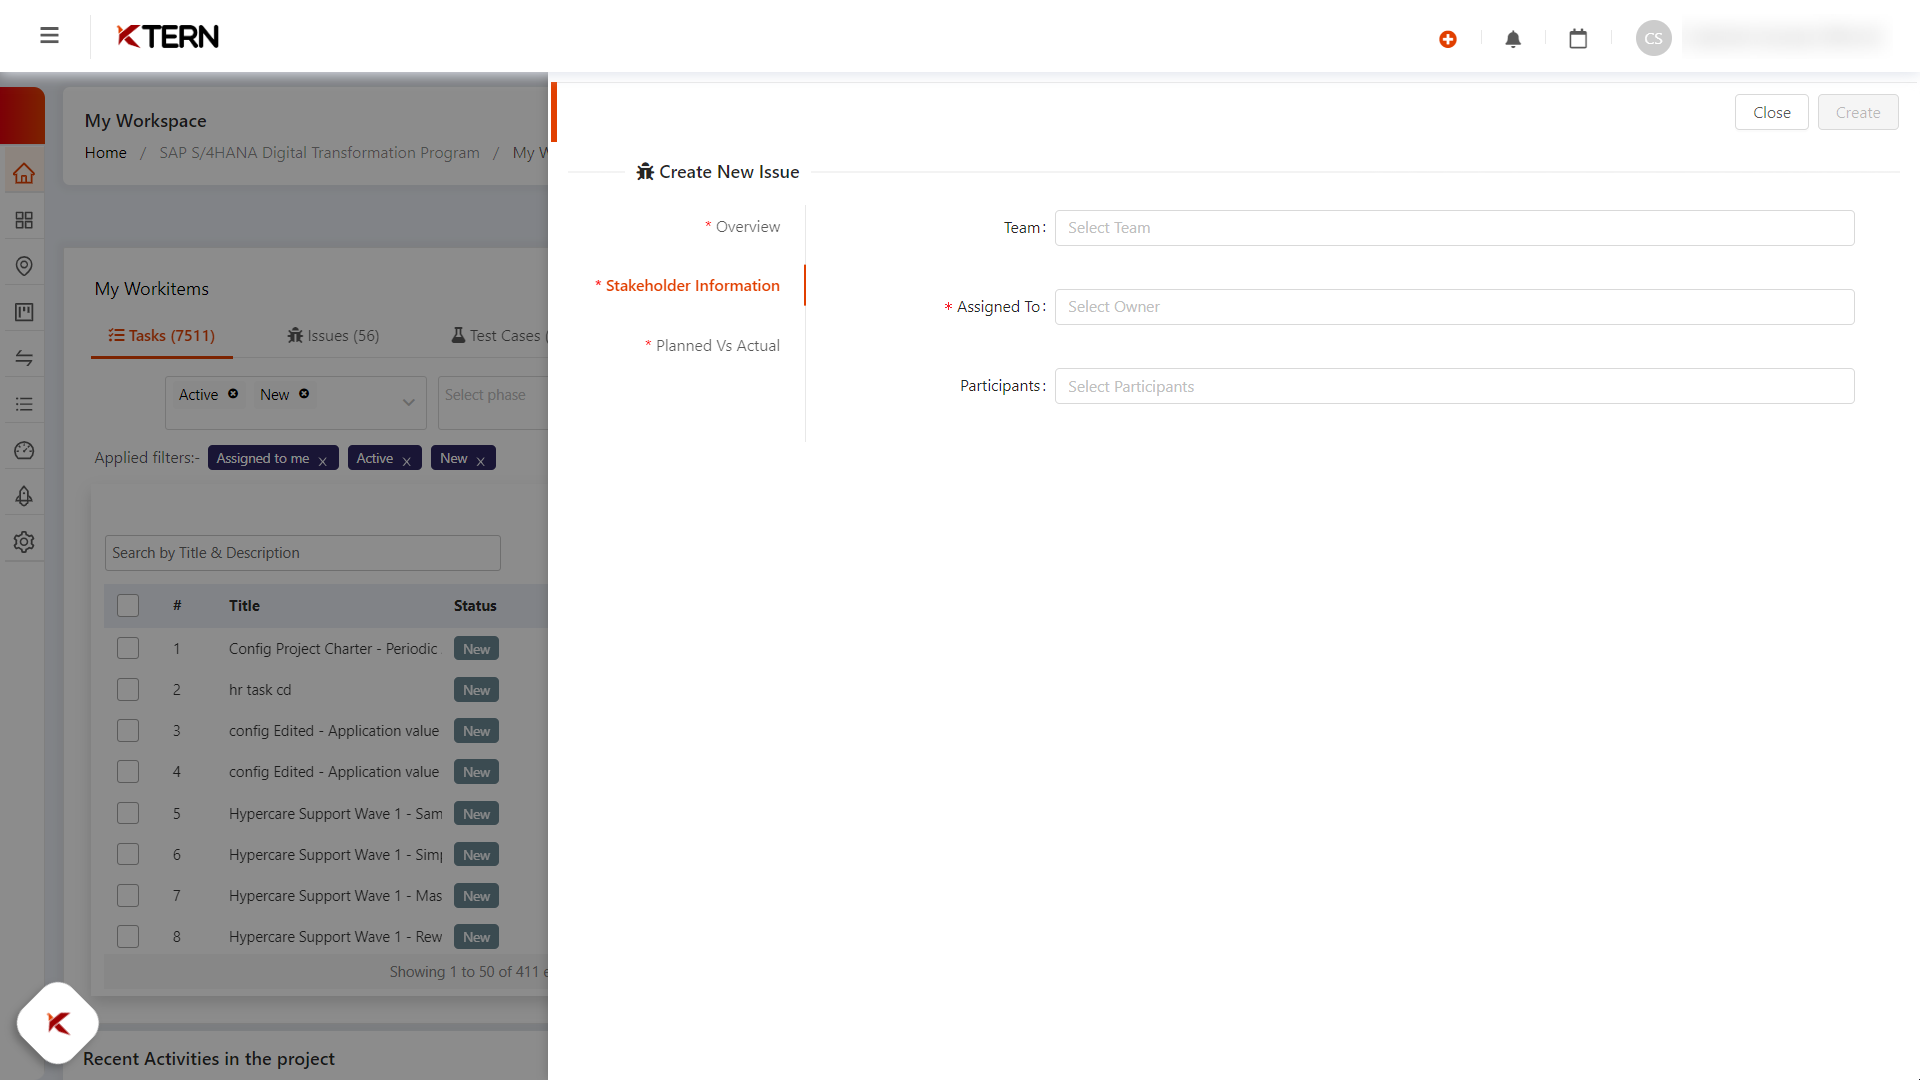Open SAP S/4HANA Digital Transformation Program breadcrumb

coord(319,153)
